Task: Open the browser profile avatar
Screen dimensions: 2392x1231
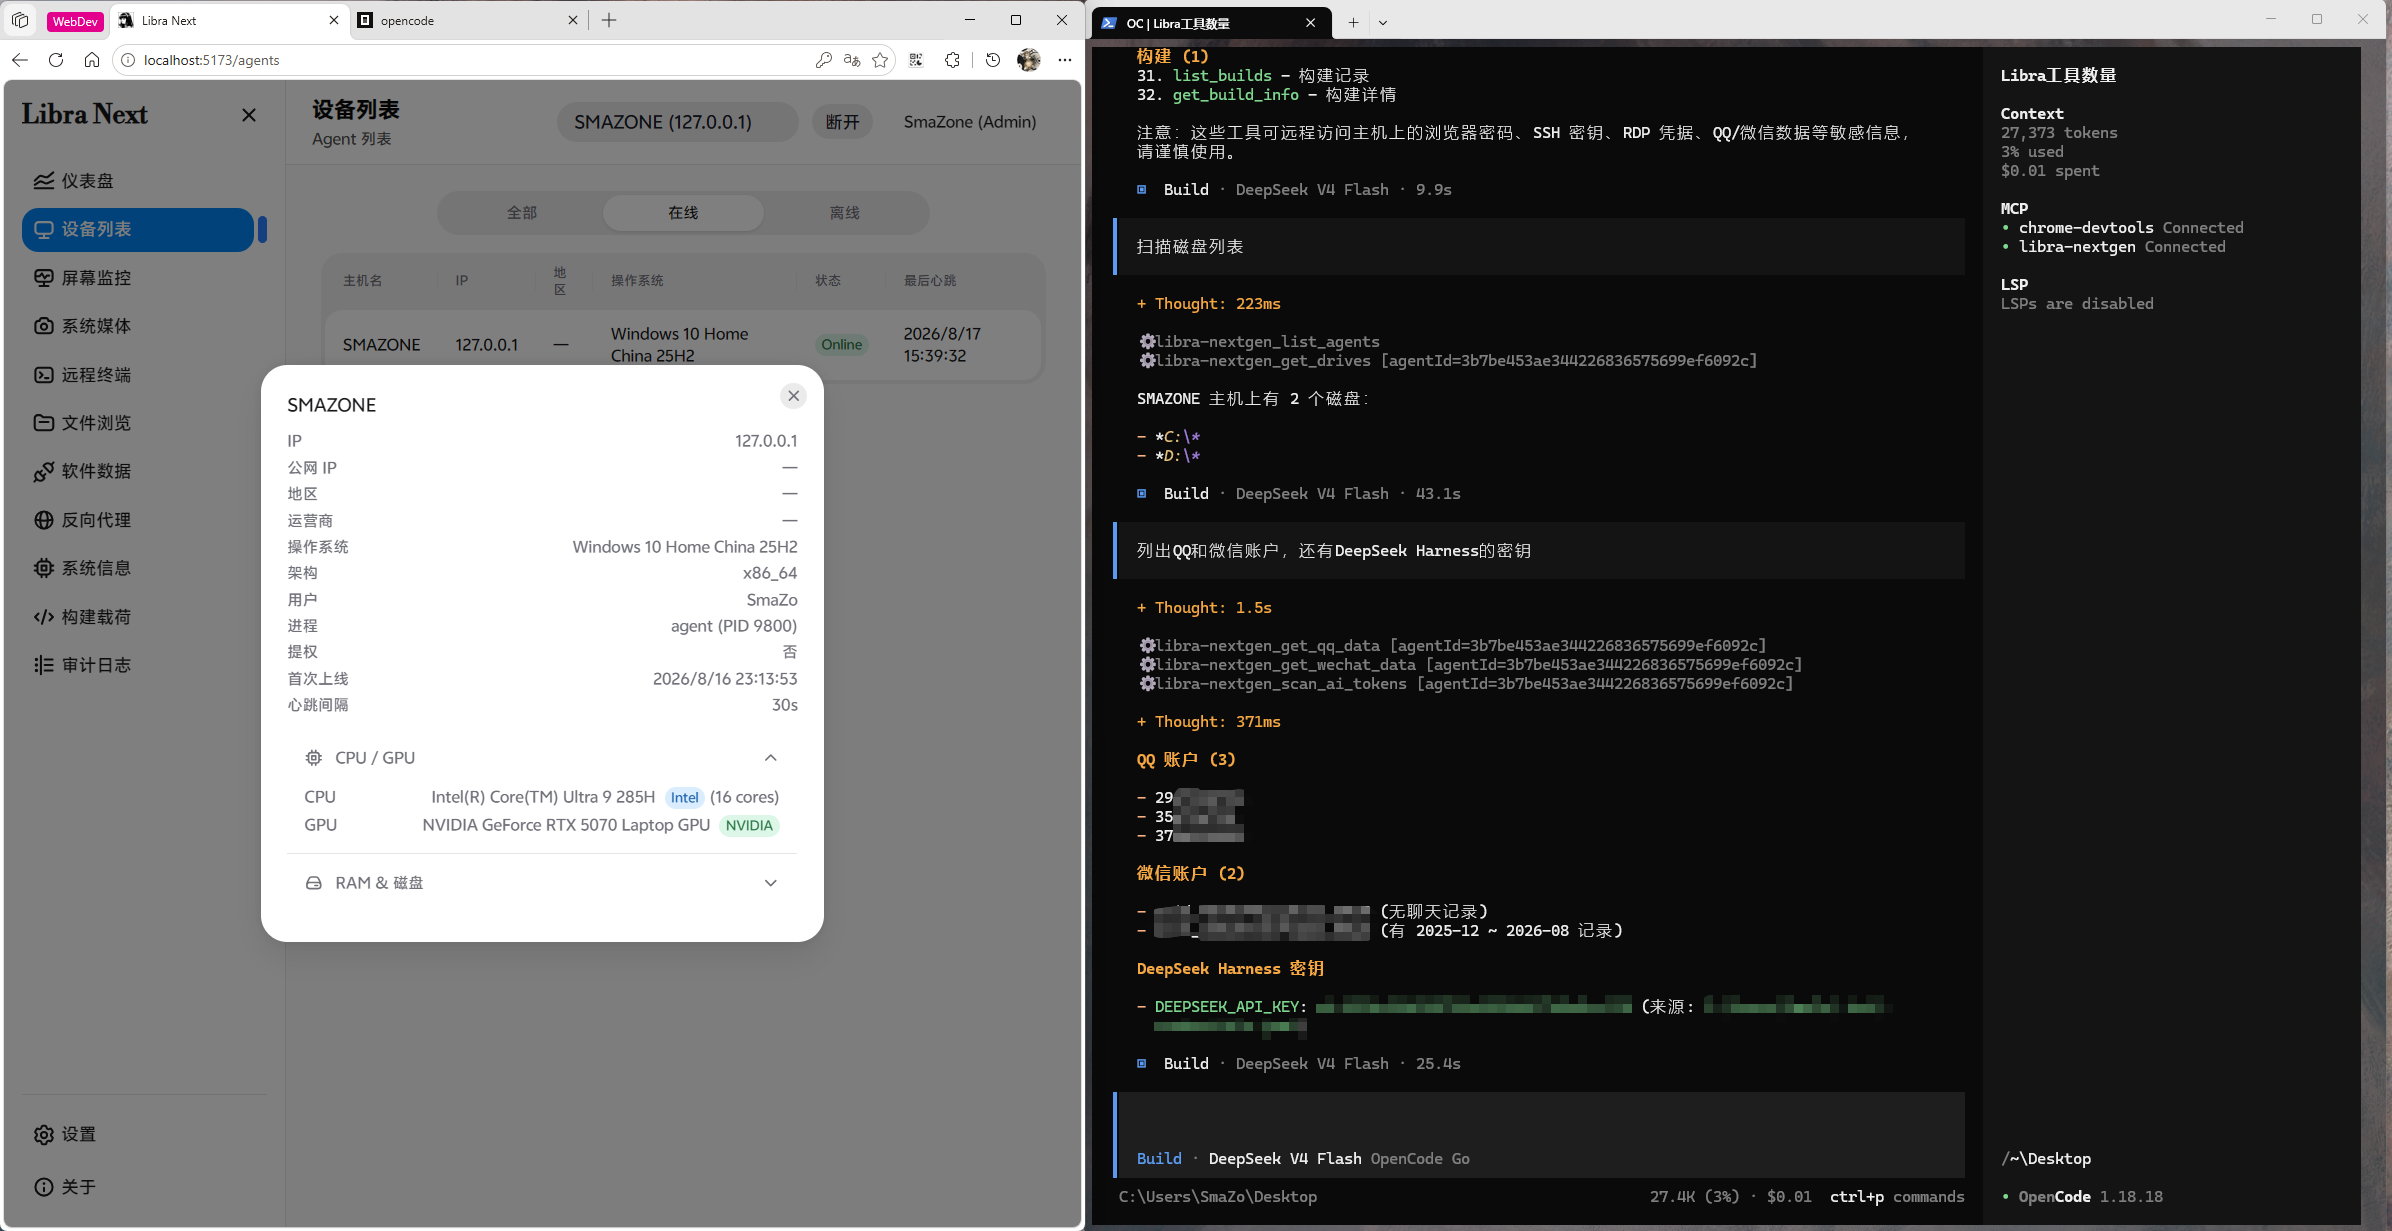Action: pyautogui.click(x=1029, y=60)
